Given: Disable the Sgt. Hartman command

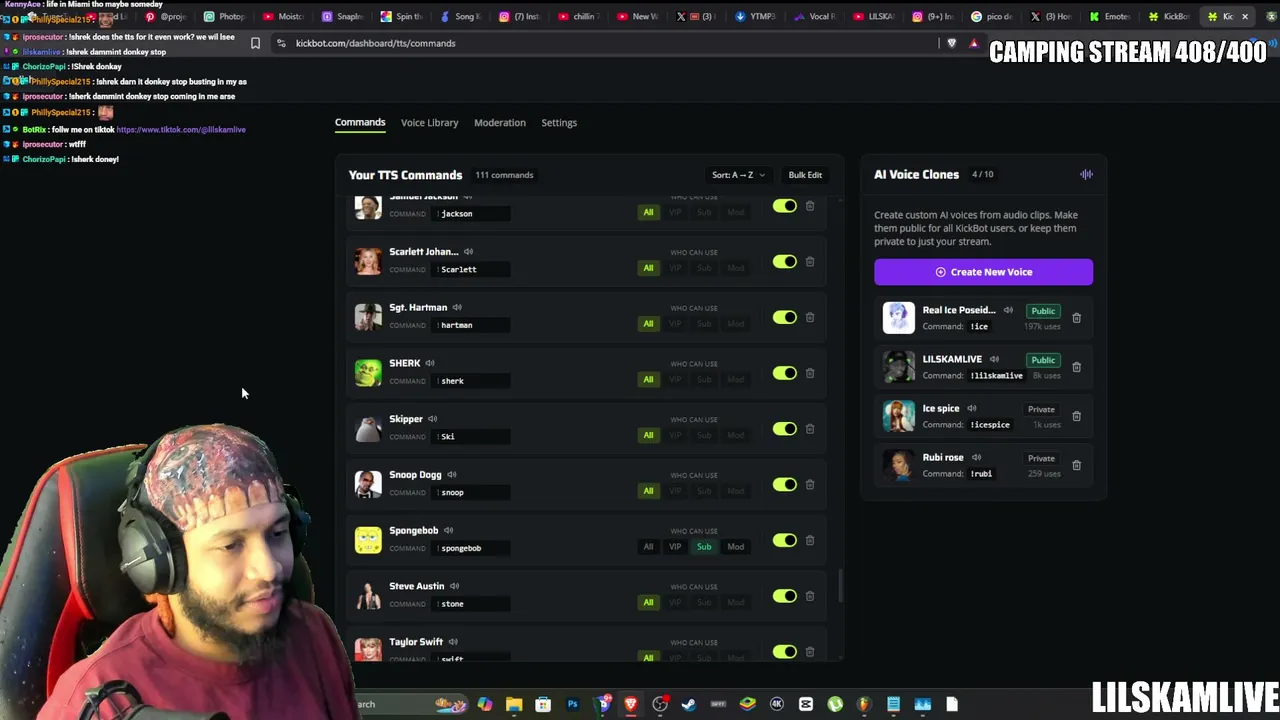Looking at the screenshot, I should pos(784,318).
